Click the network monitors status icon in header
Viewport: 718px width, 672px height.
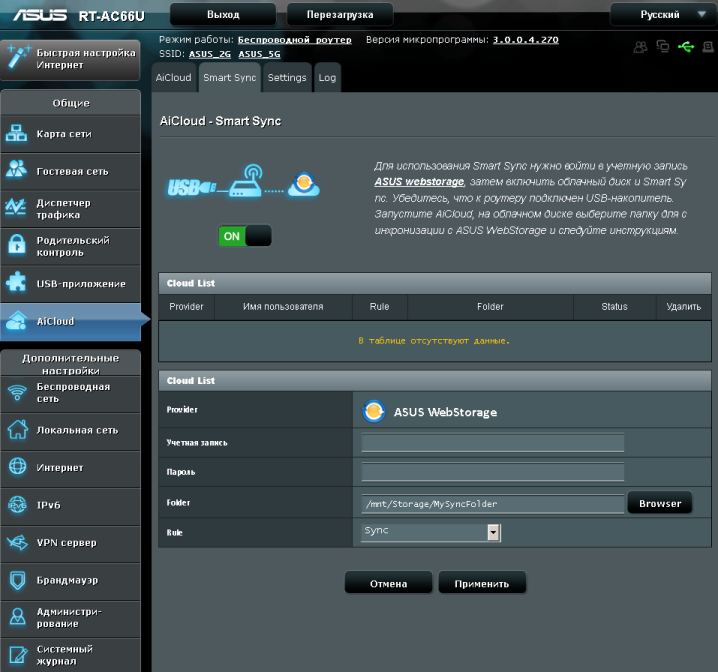pos(663,46)
